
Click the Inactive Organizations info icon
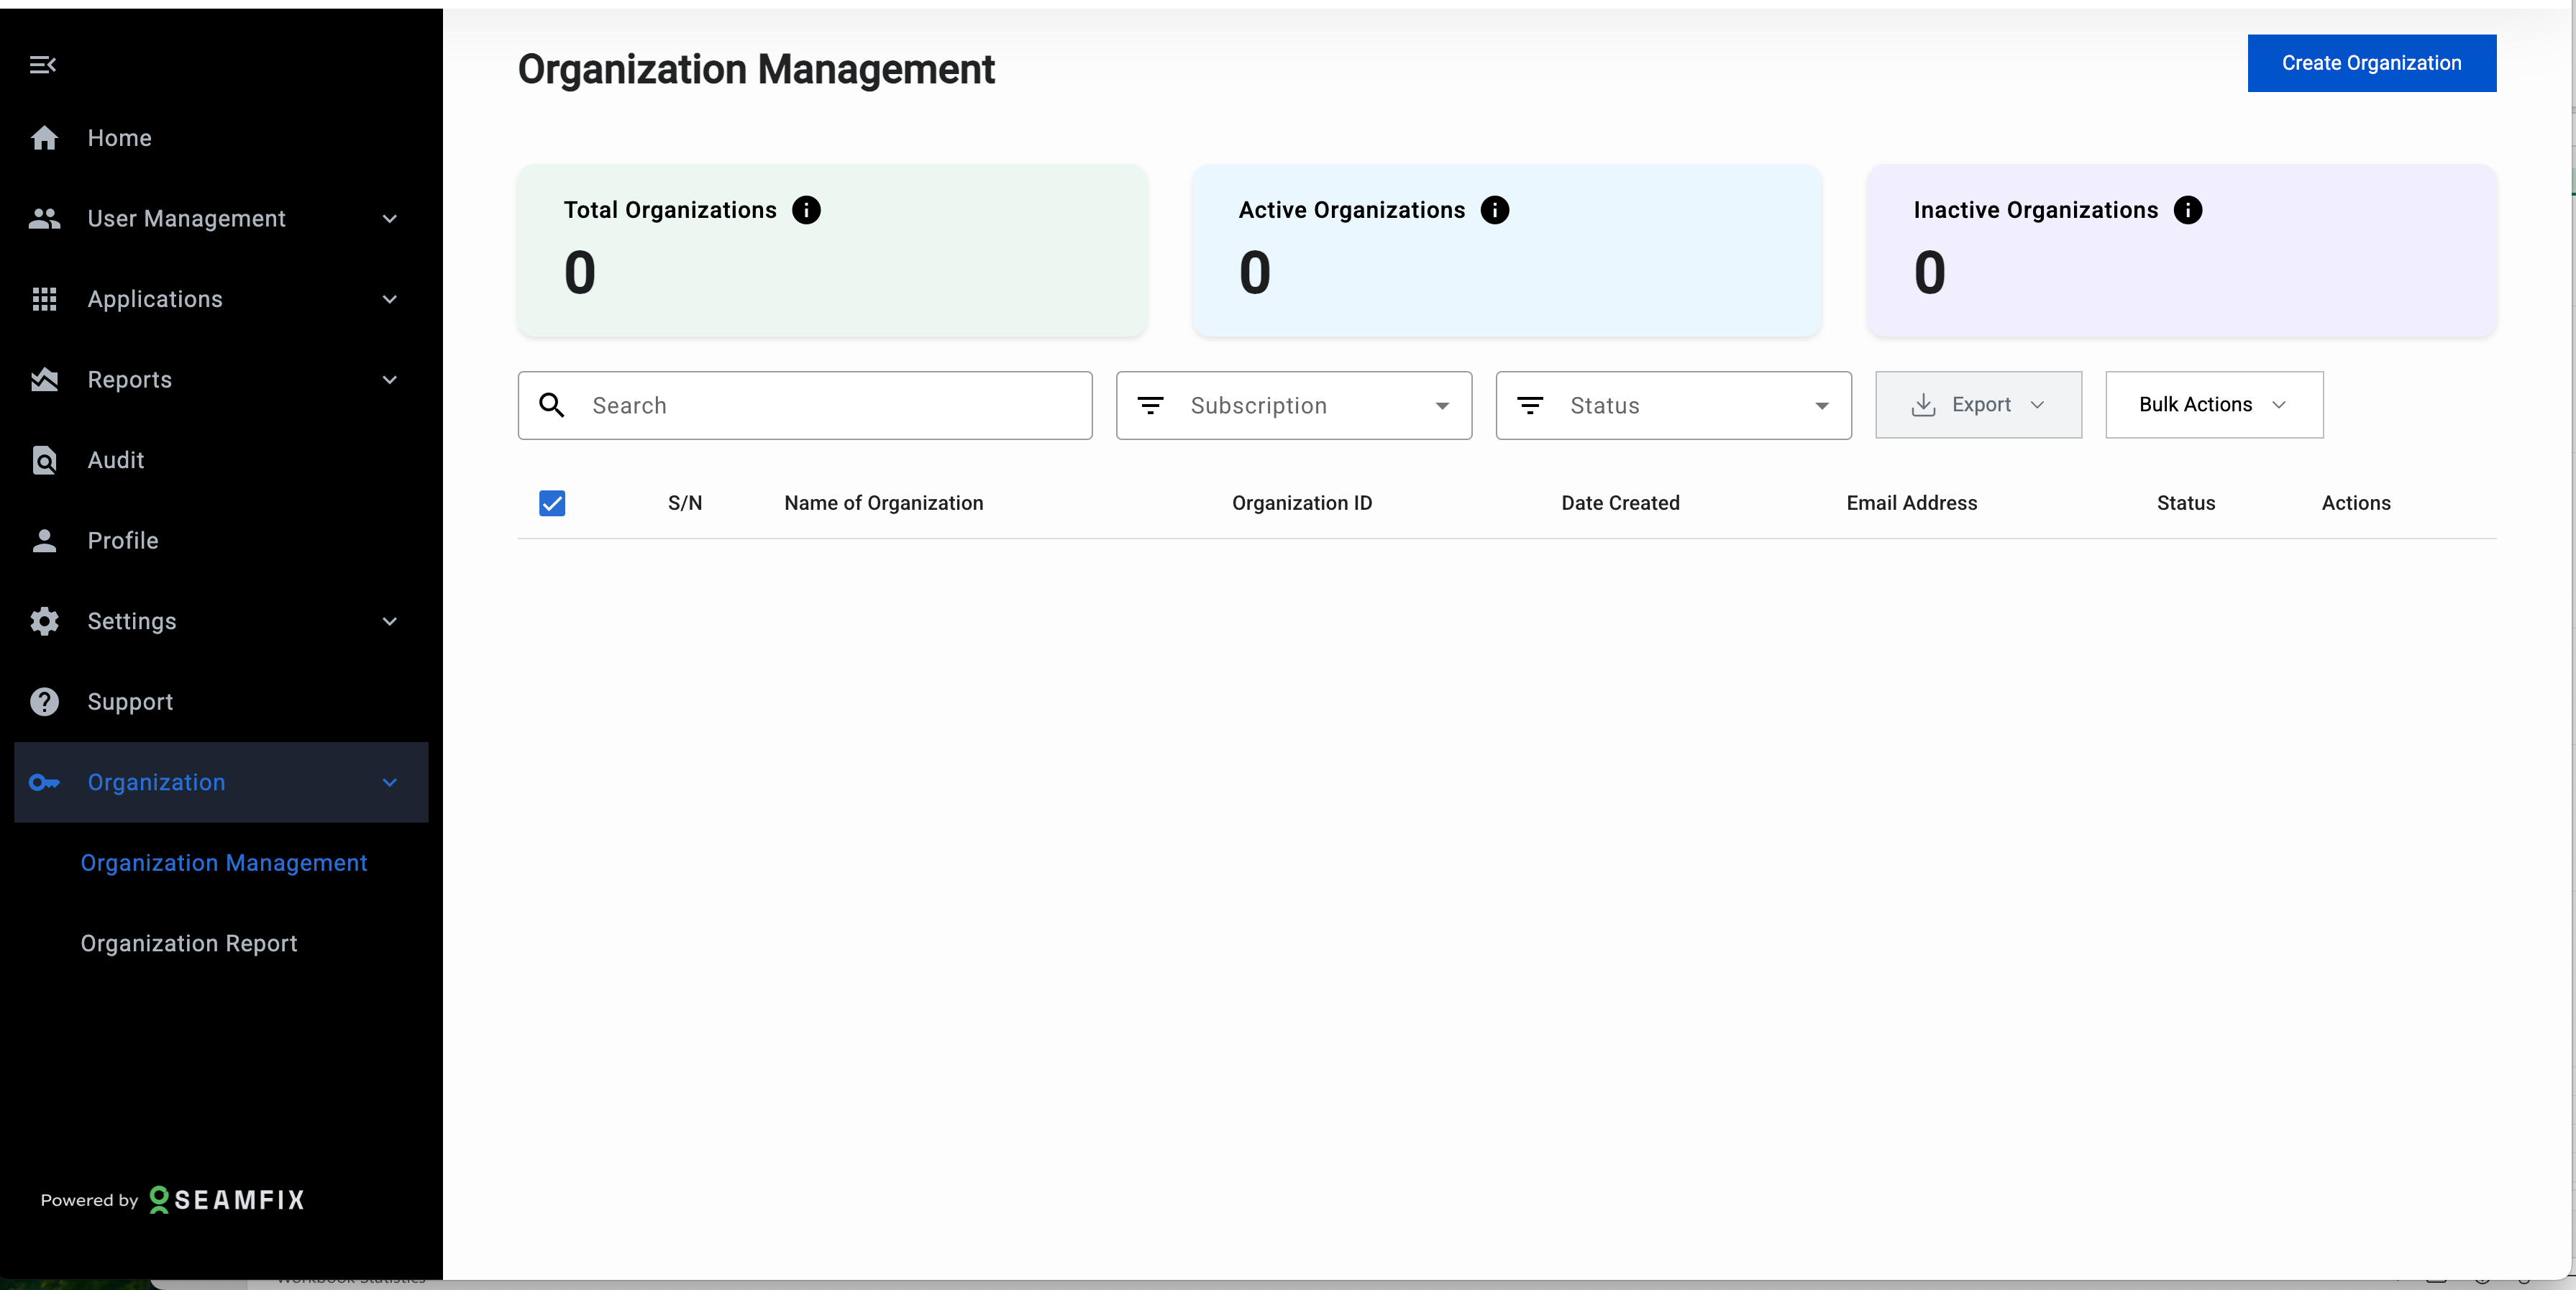tap(2187, 210)
